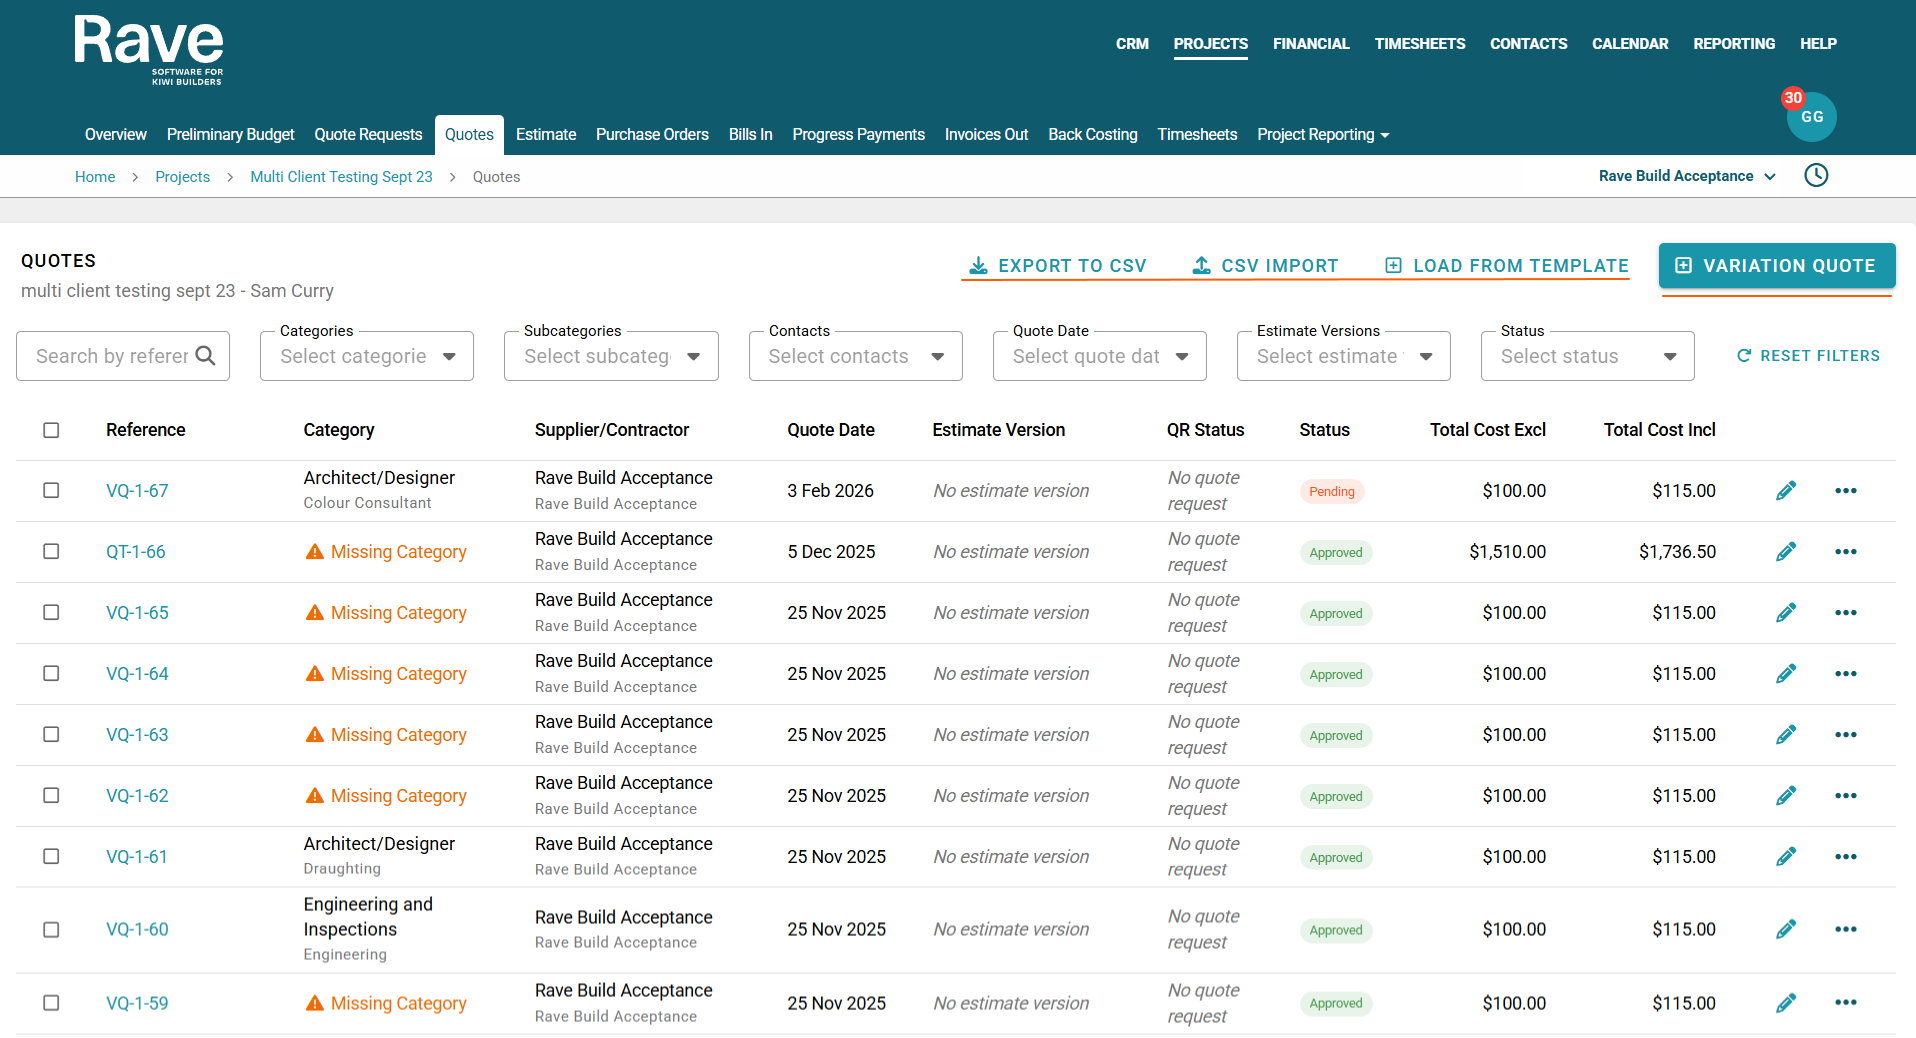
Task: Open the three-dot menu for QT-1-66
Action: (1845, 552)
